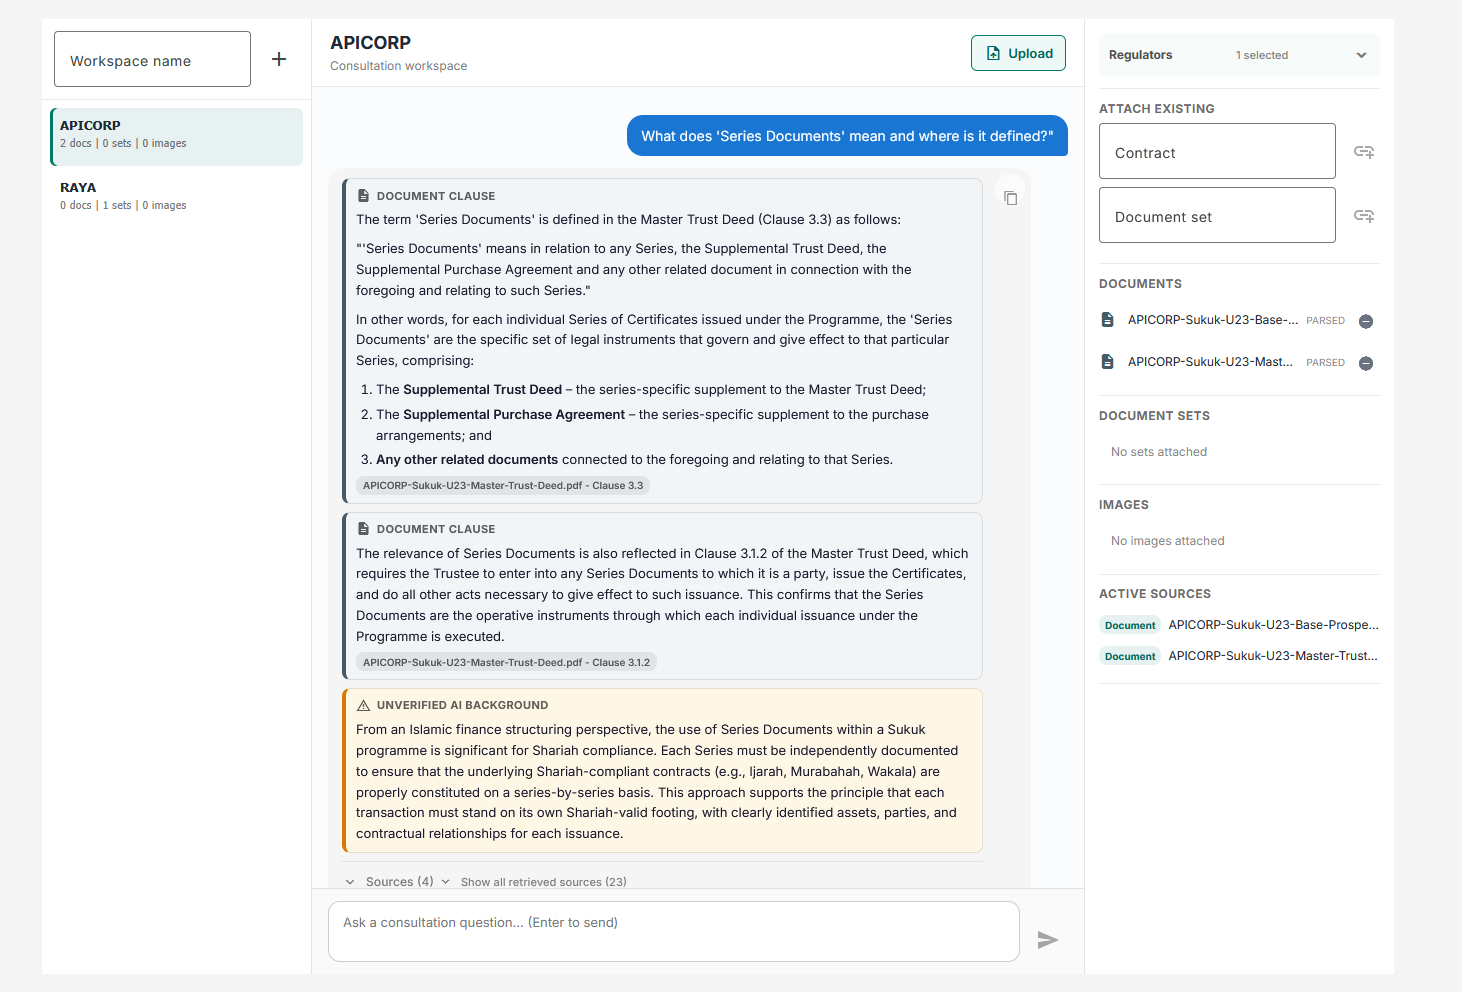This screenshot has height=992, width=1462.
Task: Open the Contract attach selector
Action: coord(1217,152)
